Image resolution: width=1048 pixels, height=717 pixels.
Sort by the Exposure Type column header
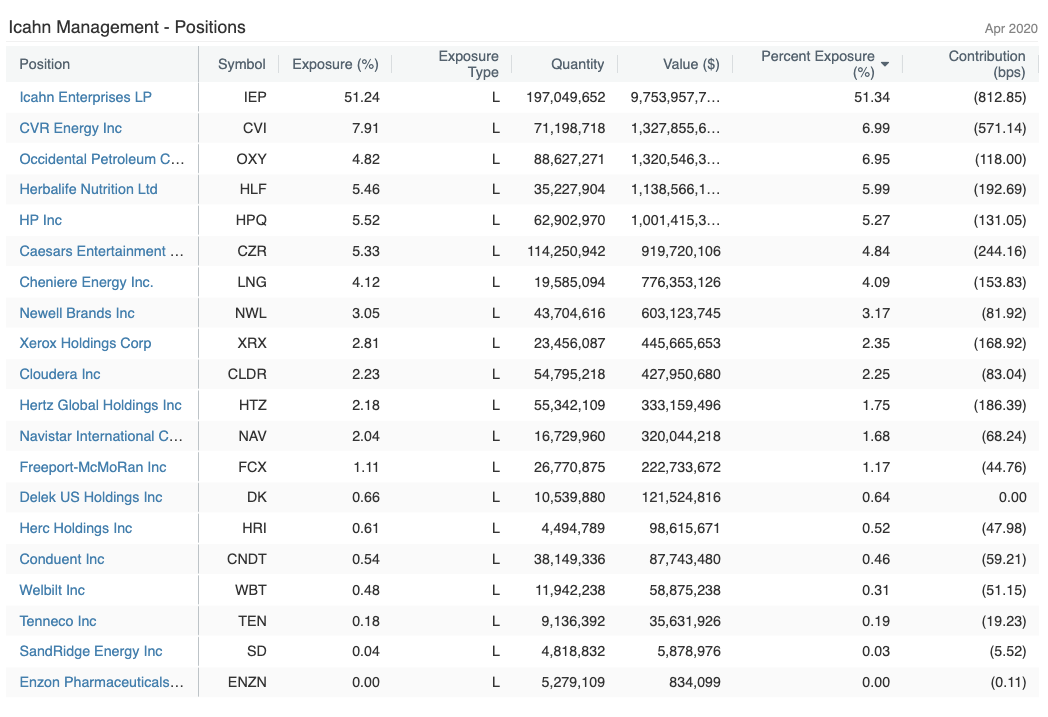(x=469, y=64)
